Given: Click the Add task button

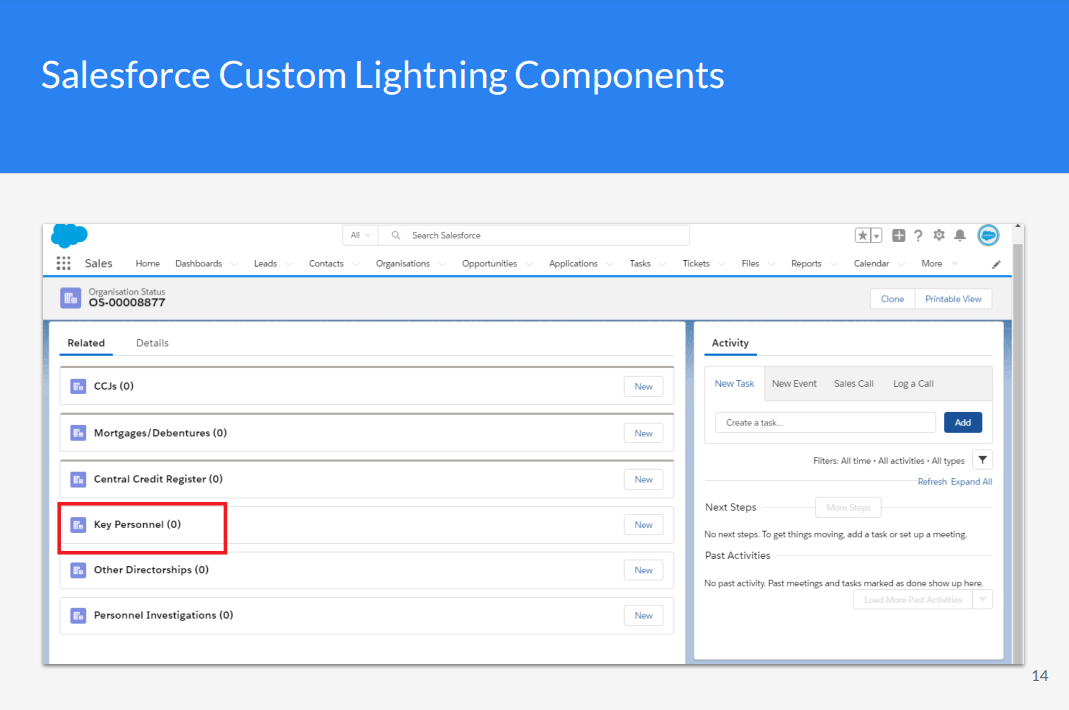Looking at the screenshot, I should pos(963,423).
